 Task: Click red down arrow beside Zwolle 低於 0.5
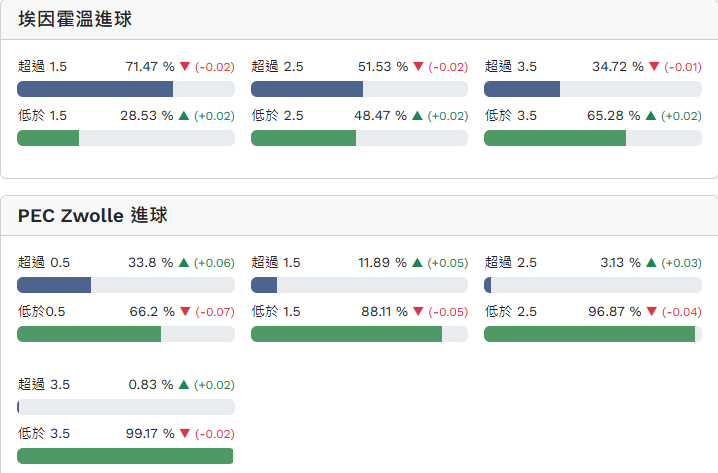(x=184, y=312)
